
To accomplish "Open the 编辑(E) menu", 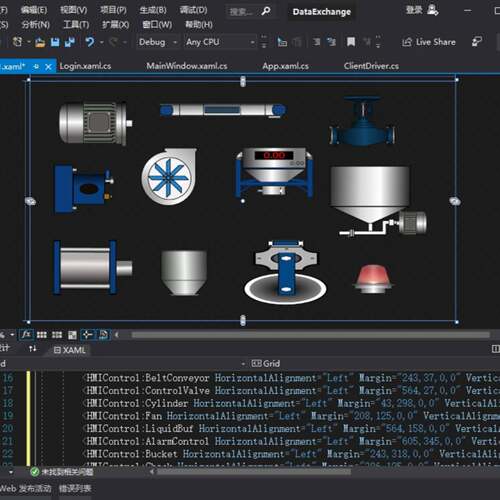I will (x=34, y=10).
